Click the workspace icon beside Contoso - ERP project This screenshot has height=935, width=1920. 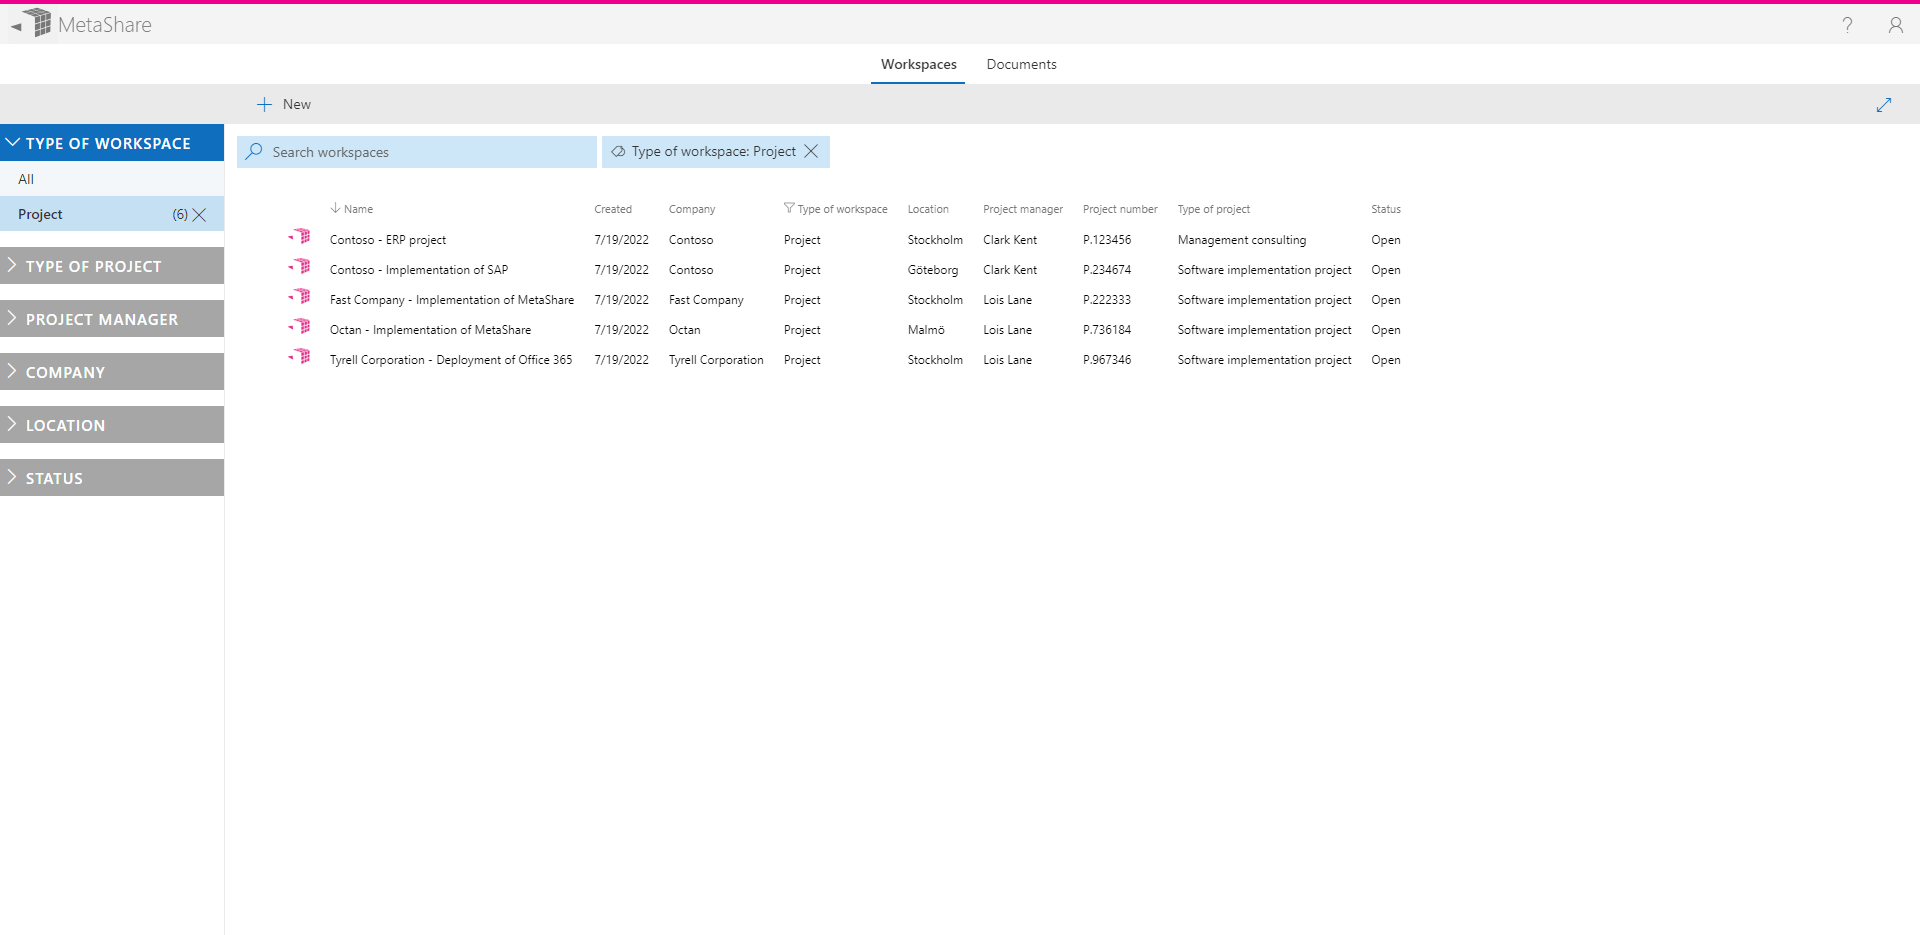tap(300, 237)
